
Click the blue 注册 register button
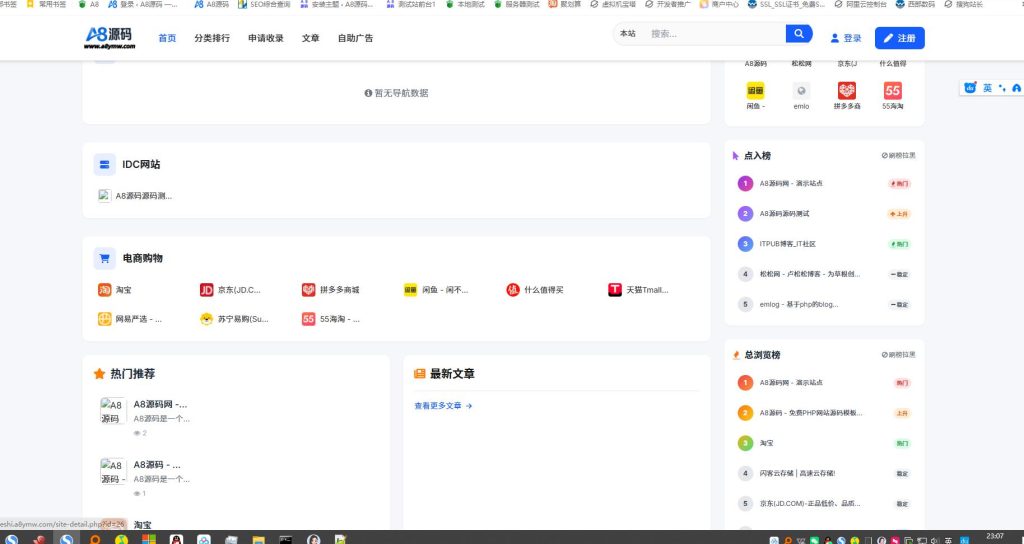click(x=899, y=38)
